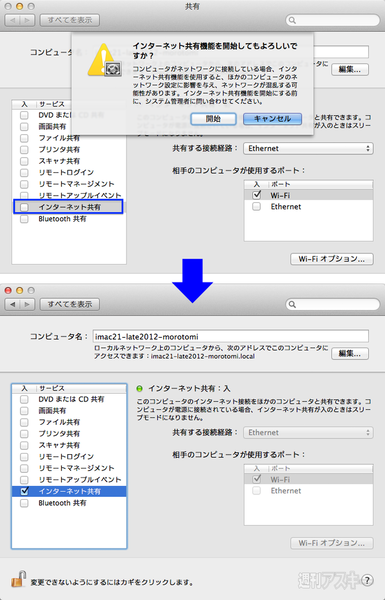Toggle Bluetooth 共有 checkbox in the bottom window
The image size is (385, 600).
coord(24,503)
